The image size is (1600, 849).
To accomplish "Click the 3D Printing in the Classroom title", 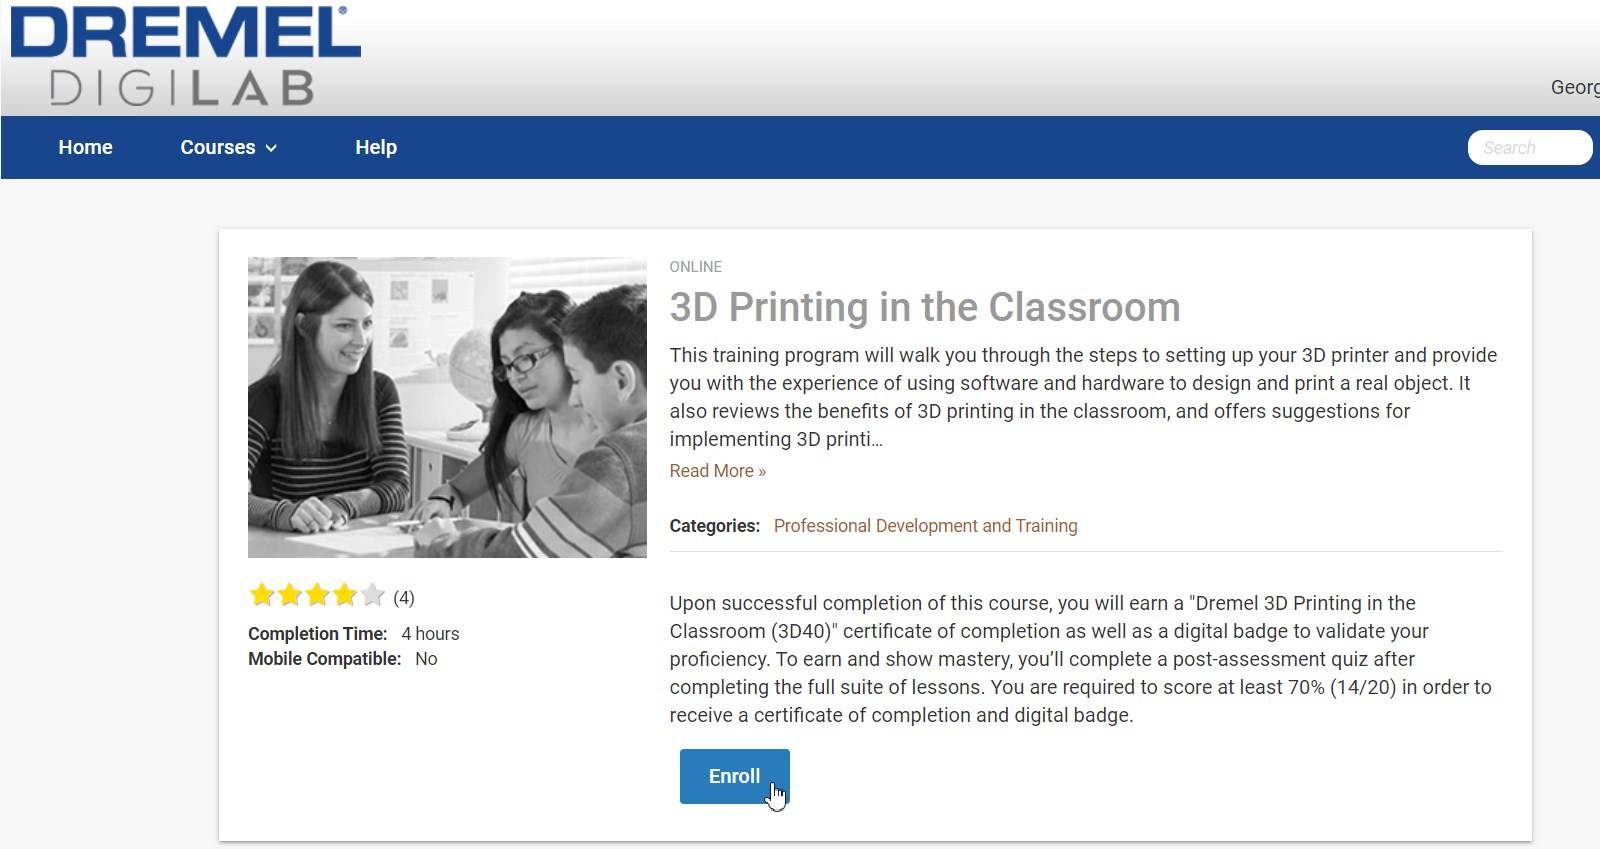I will point(925,307).
